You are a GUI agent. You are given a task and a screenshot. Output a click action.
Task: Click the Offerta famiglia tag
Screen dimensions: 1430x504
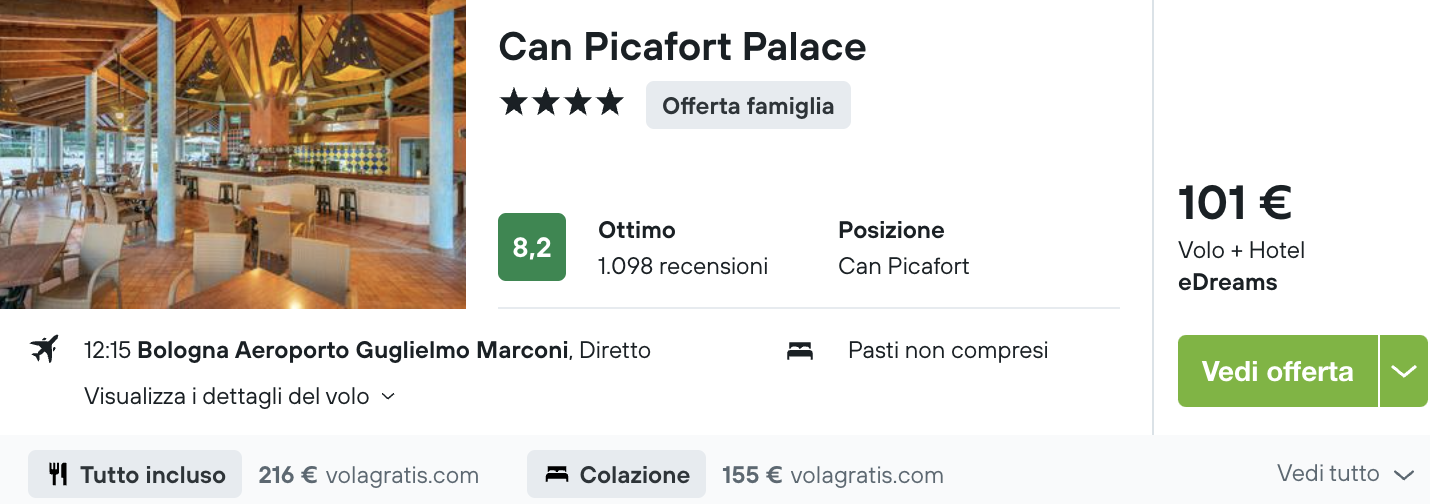coord(748,105)
